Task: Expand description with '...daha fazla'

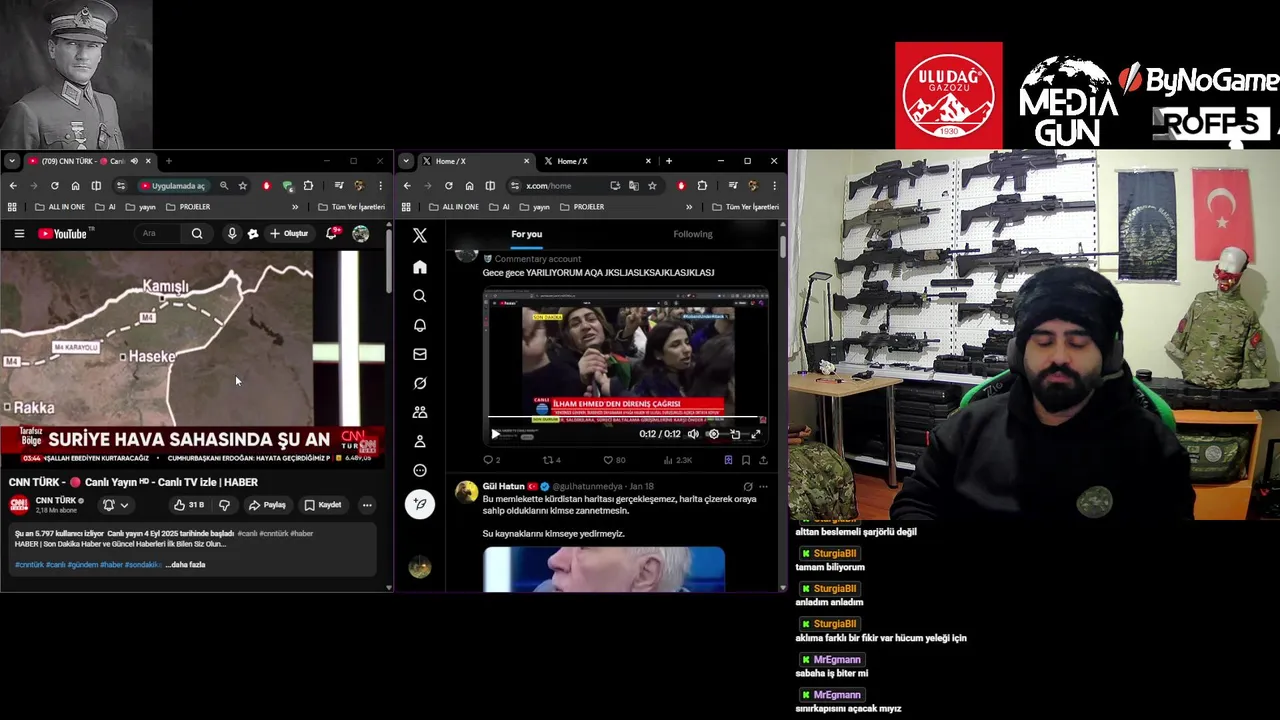Action: coord(185,565)
